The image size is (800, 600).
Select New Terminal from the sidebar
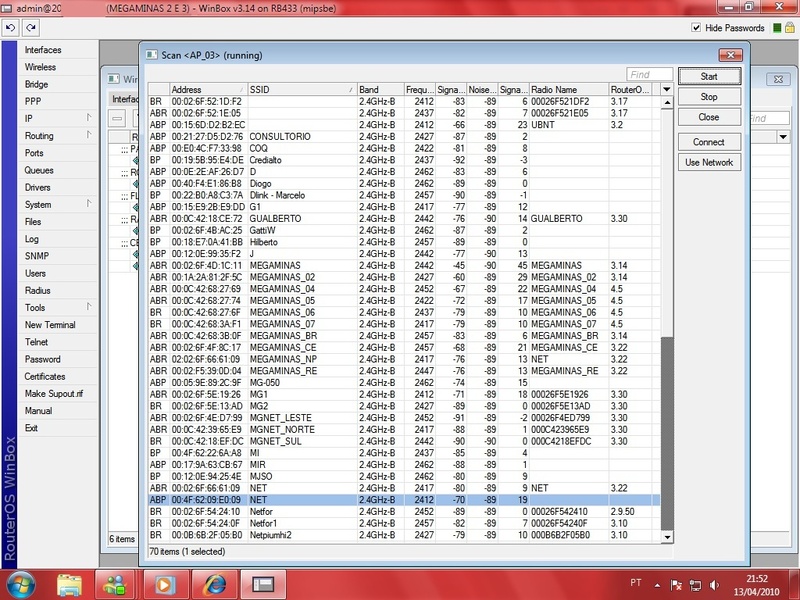[50, 325]
